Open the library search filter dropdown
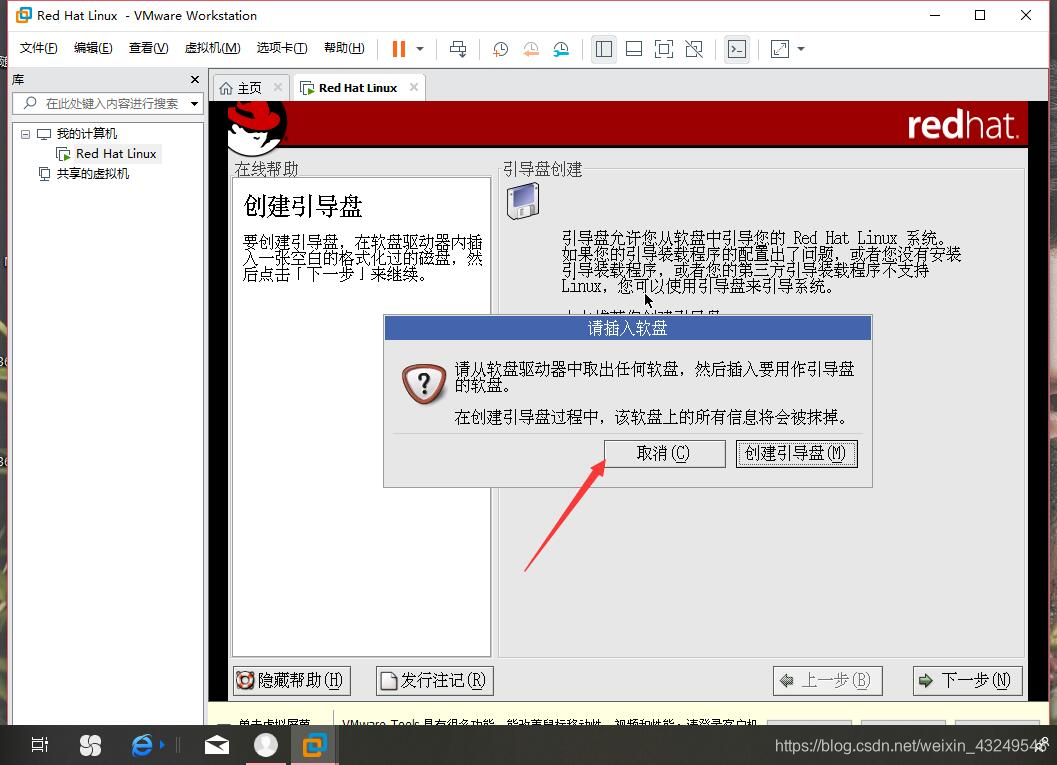 coord(195,103)
